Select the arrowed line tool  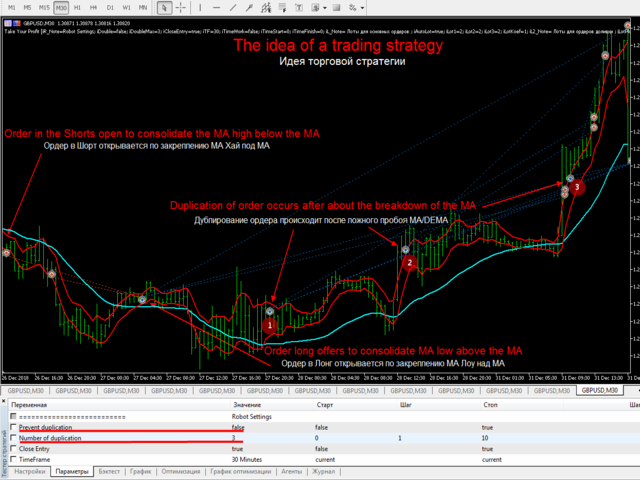coord(249,7)
